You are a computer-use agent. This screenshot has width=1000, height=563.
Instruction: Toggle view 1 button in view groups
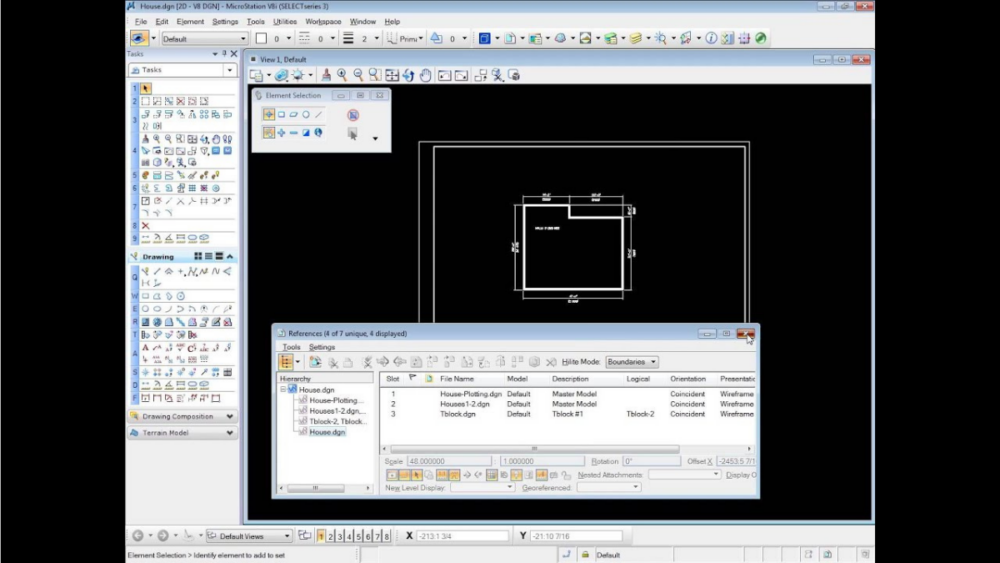pyautogui.click(x=321, y=536)
